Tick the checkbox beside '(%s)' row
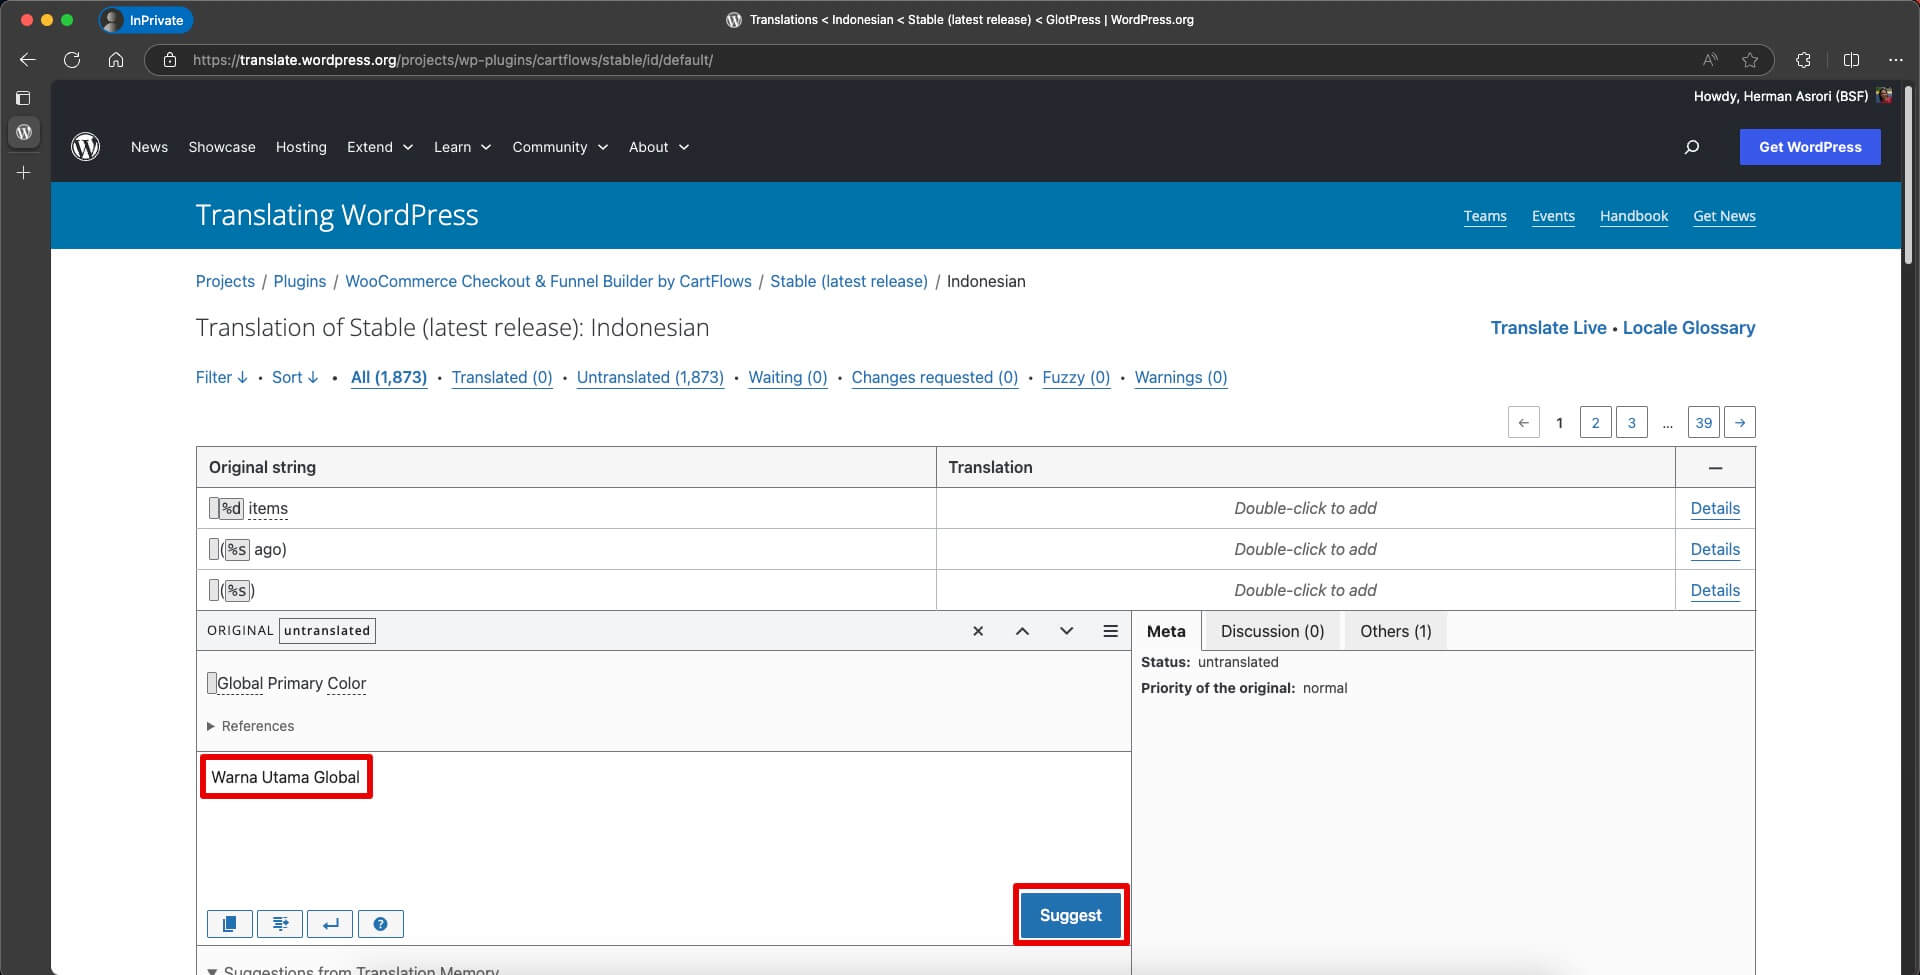The width and height of the screenshot is (1920, 975). (x=214, y=590)
